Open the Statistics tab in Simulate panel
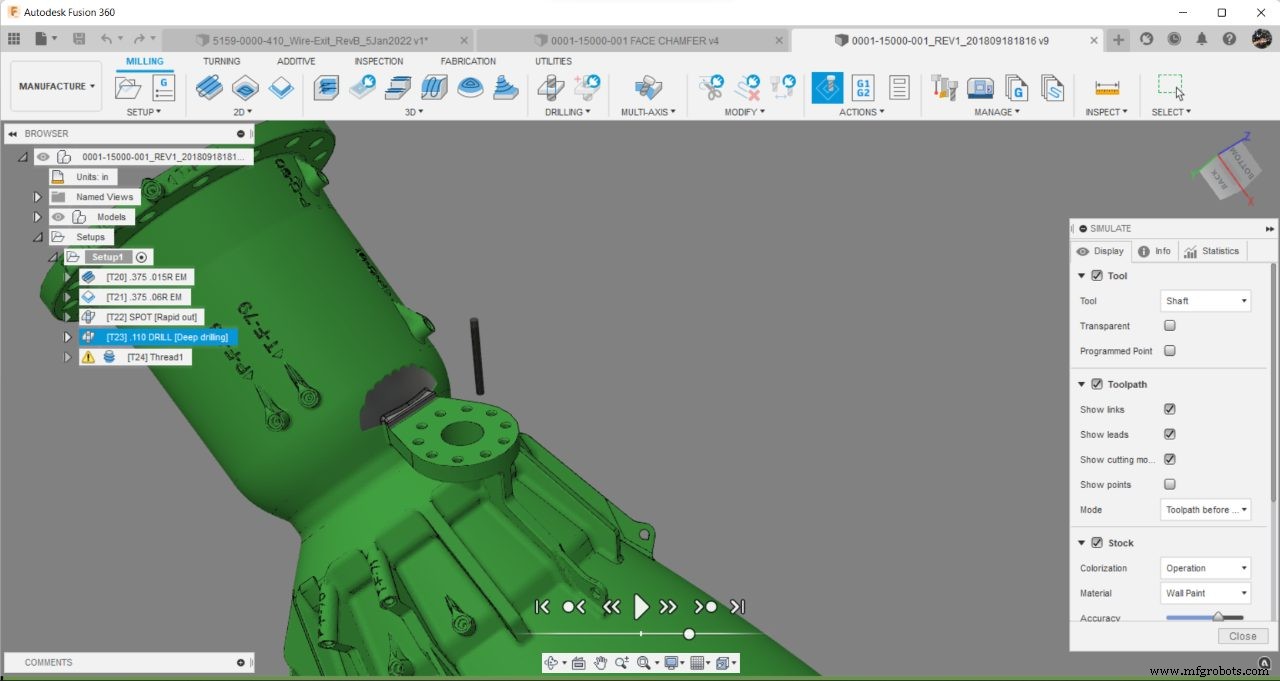 [x=1212, y=251]
